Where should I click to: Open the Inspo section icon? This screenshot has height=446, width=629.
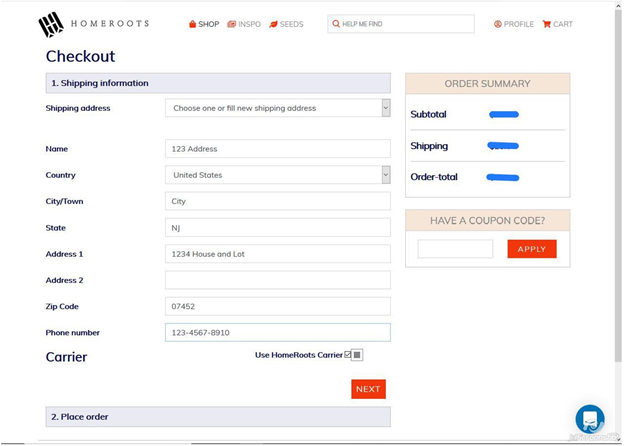tap(232, 24)
